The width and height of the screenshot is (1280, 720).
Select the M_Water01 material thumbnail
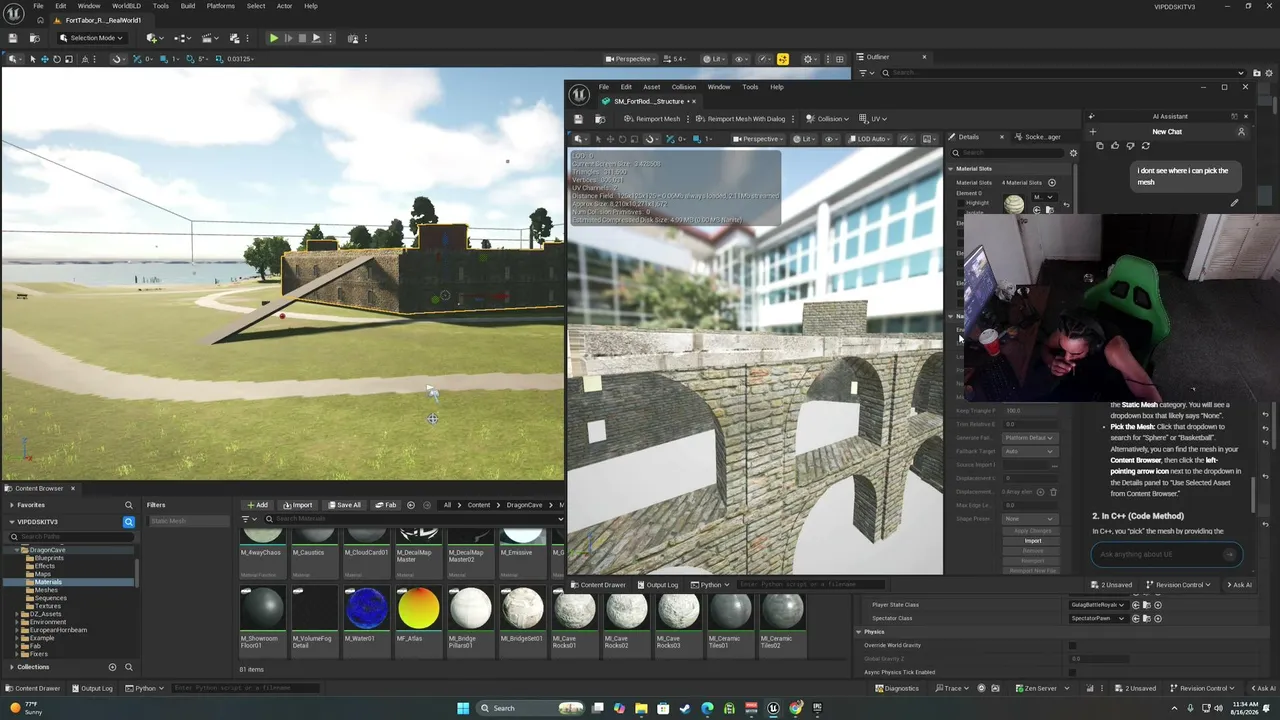pos(366,609)
